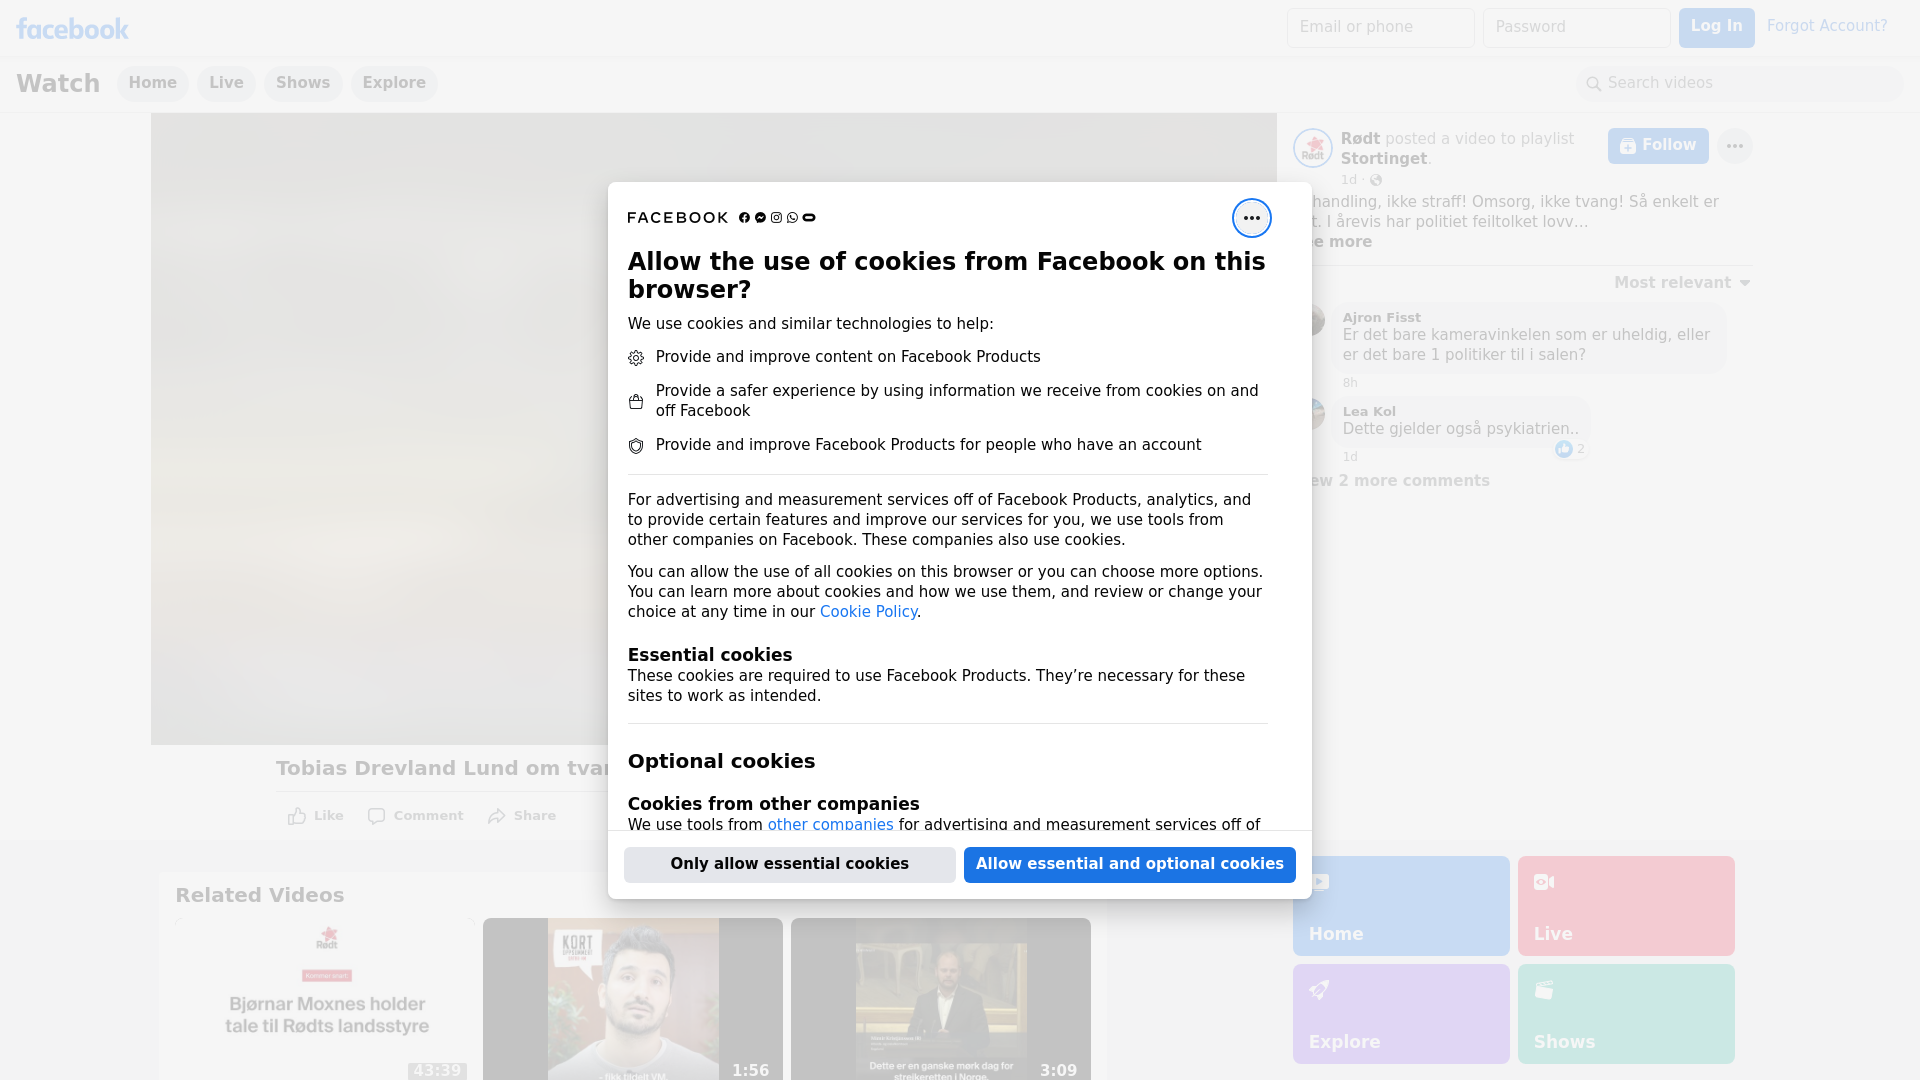Click the WhatsApp icon in the dialog header
The height and width of the screenshot is (1080, 1920).
tap(792, 218)
